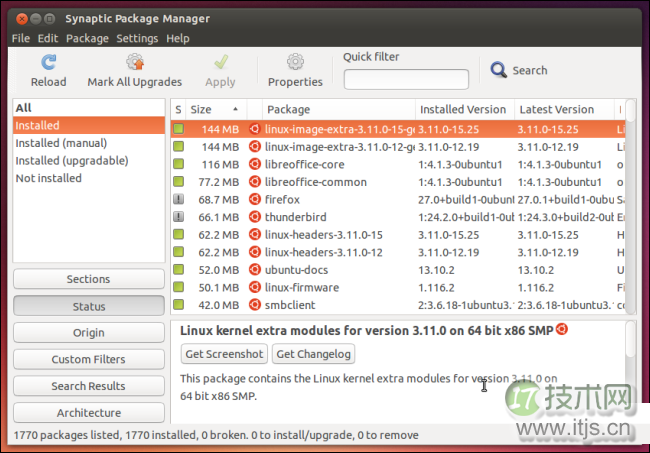Click the Apply checkmark icon
Screen dimensions: 650x453
221,63
